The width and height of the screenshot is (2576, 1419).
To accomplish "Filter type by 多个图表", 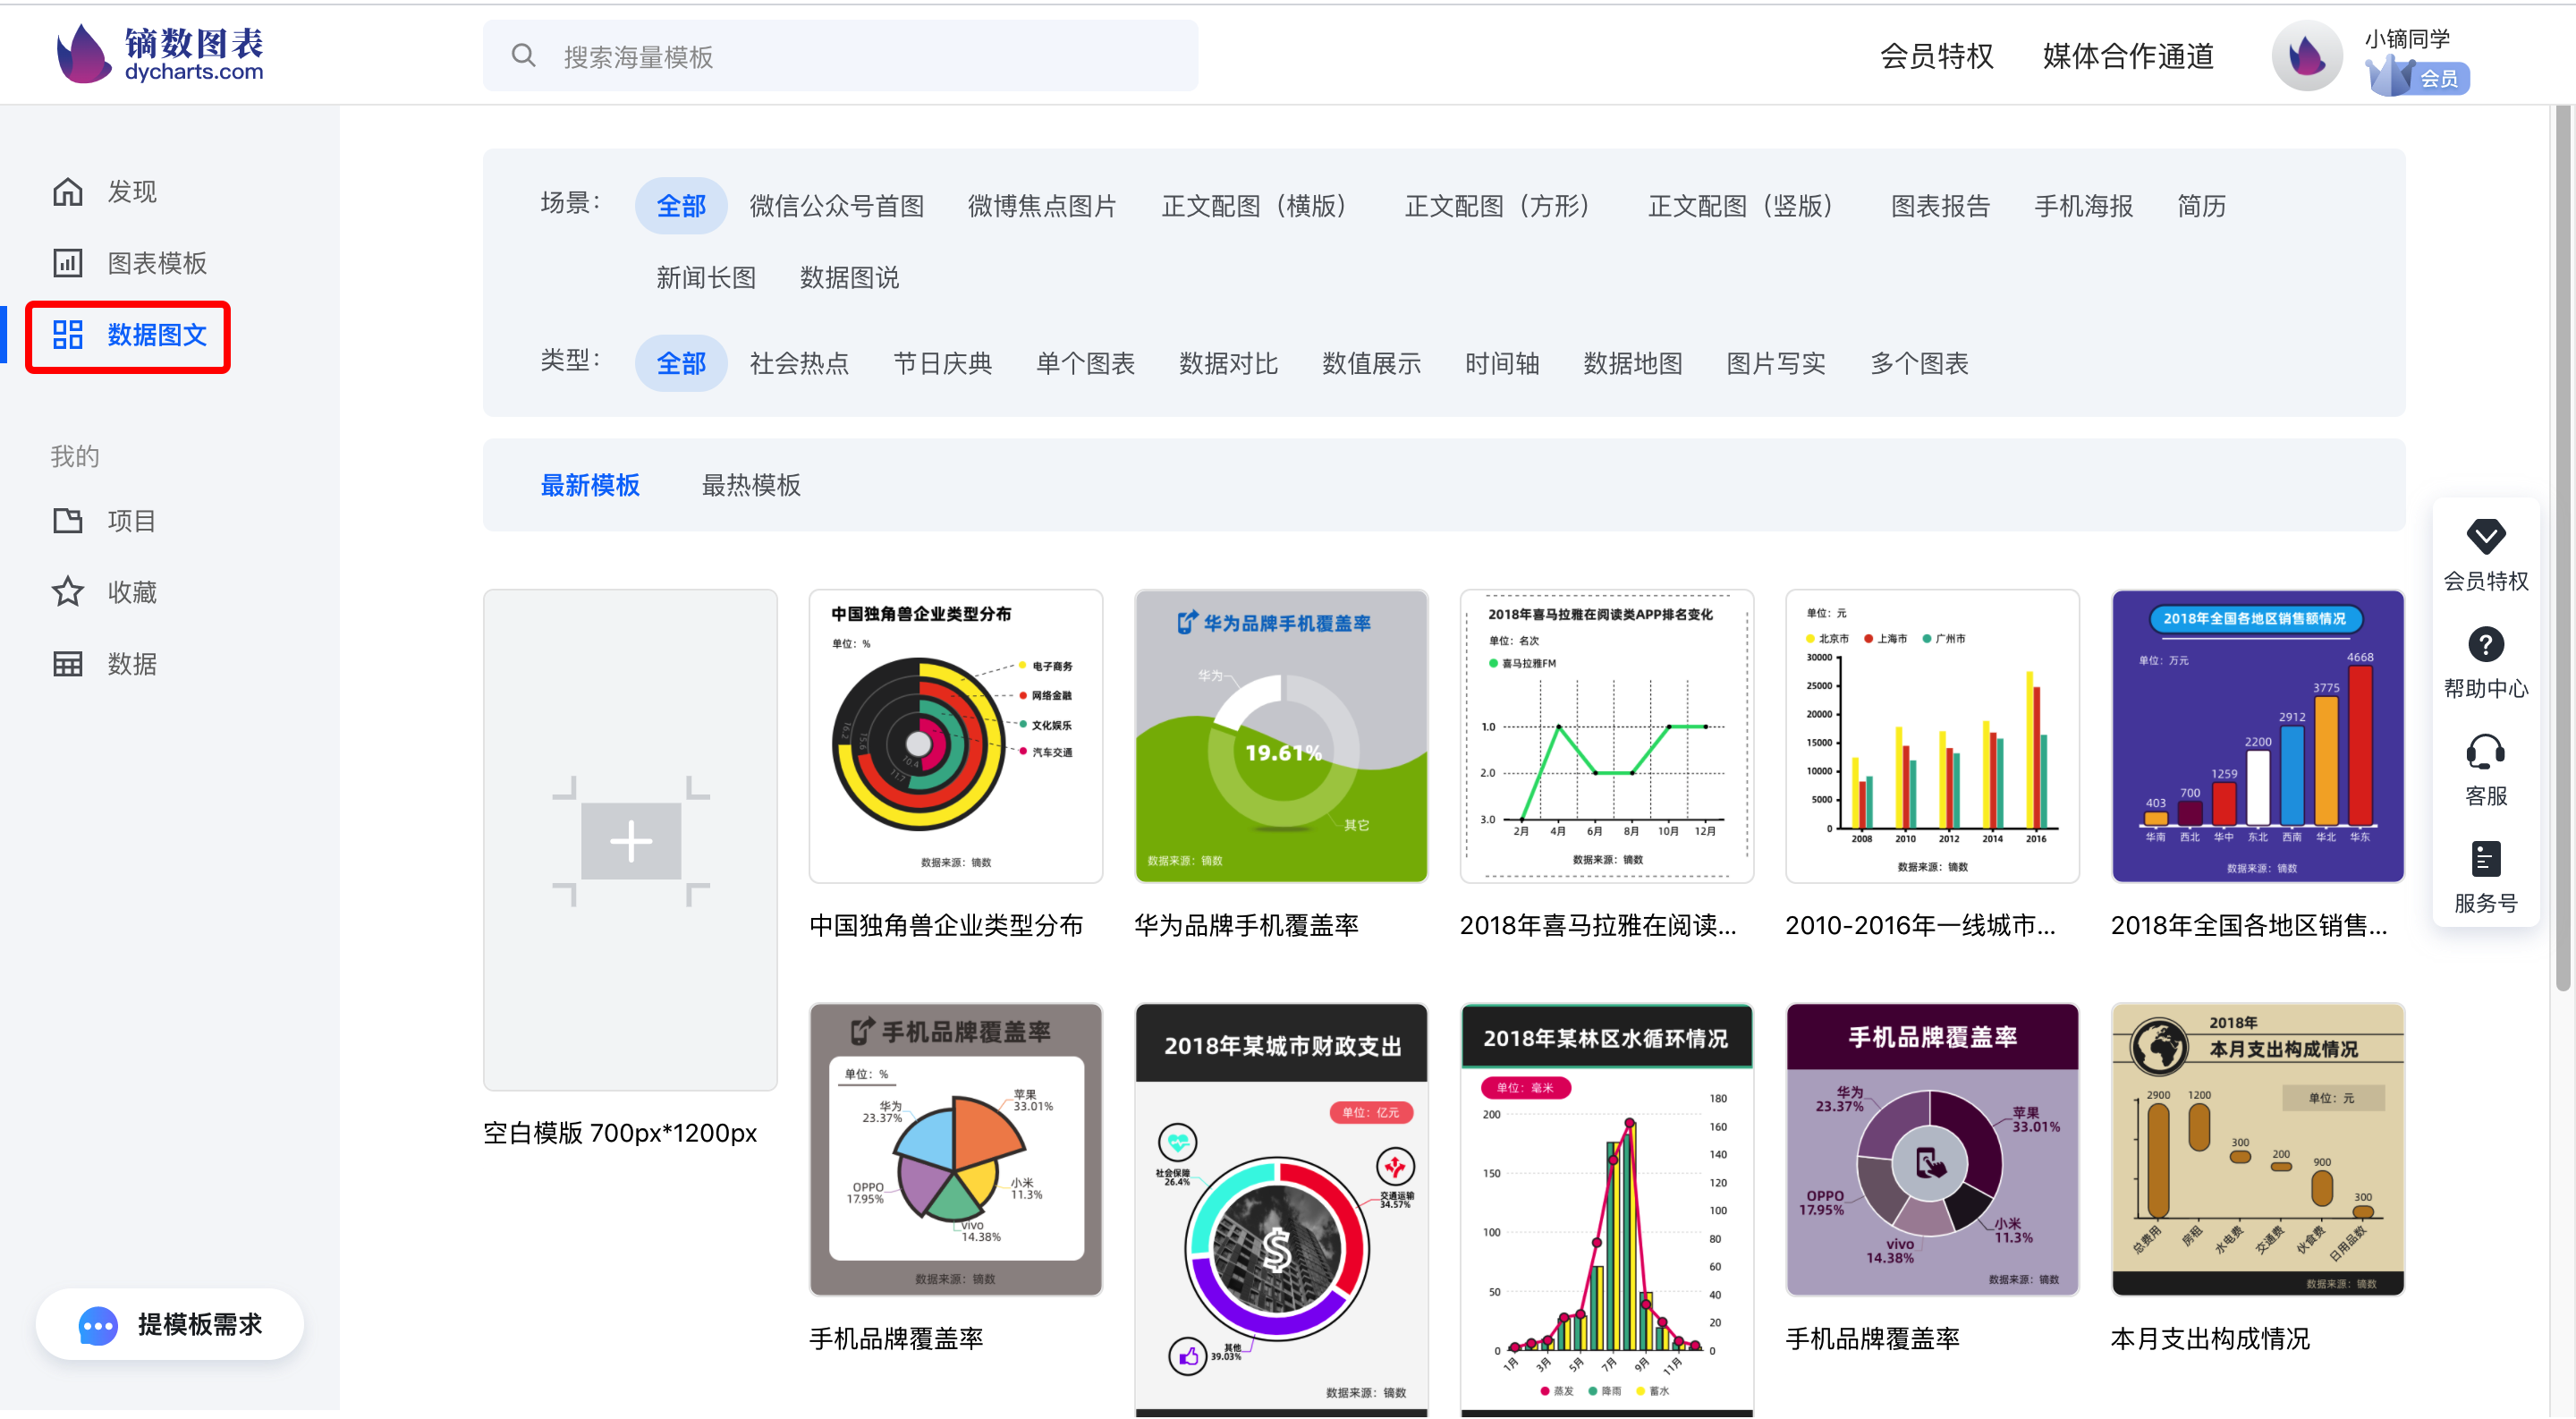I will click(1919, 364).
